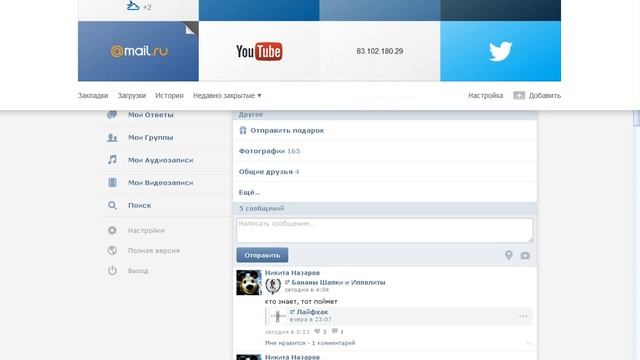Expand the Ещё.. row
This screenshot has width=640, height=360.
pos(385,192)
